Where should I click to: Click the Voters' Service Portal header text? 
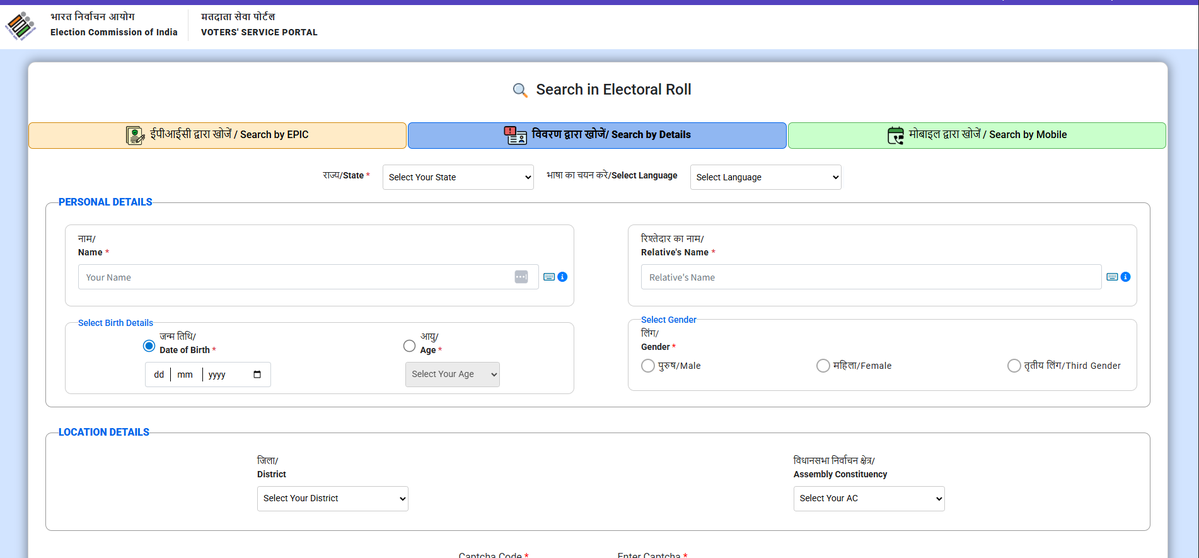click(258, 32)
